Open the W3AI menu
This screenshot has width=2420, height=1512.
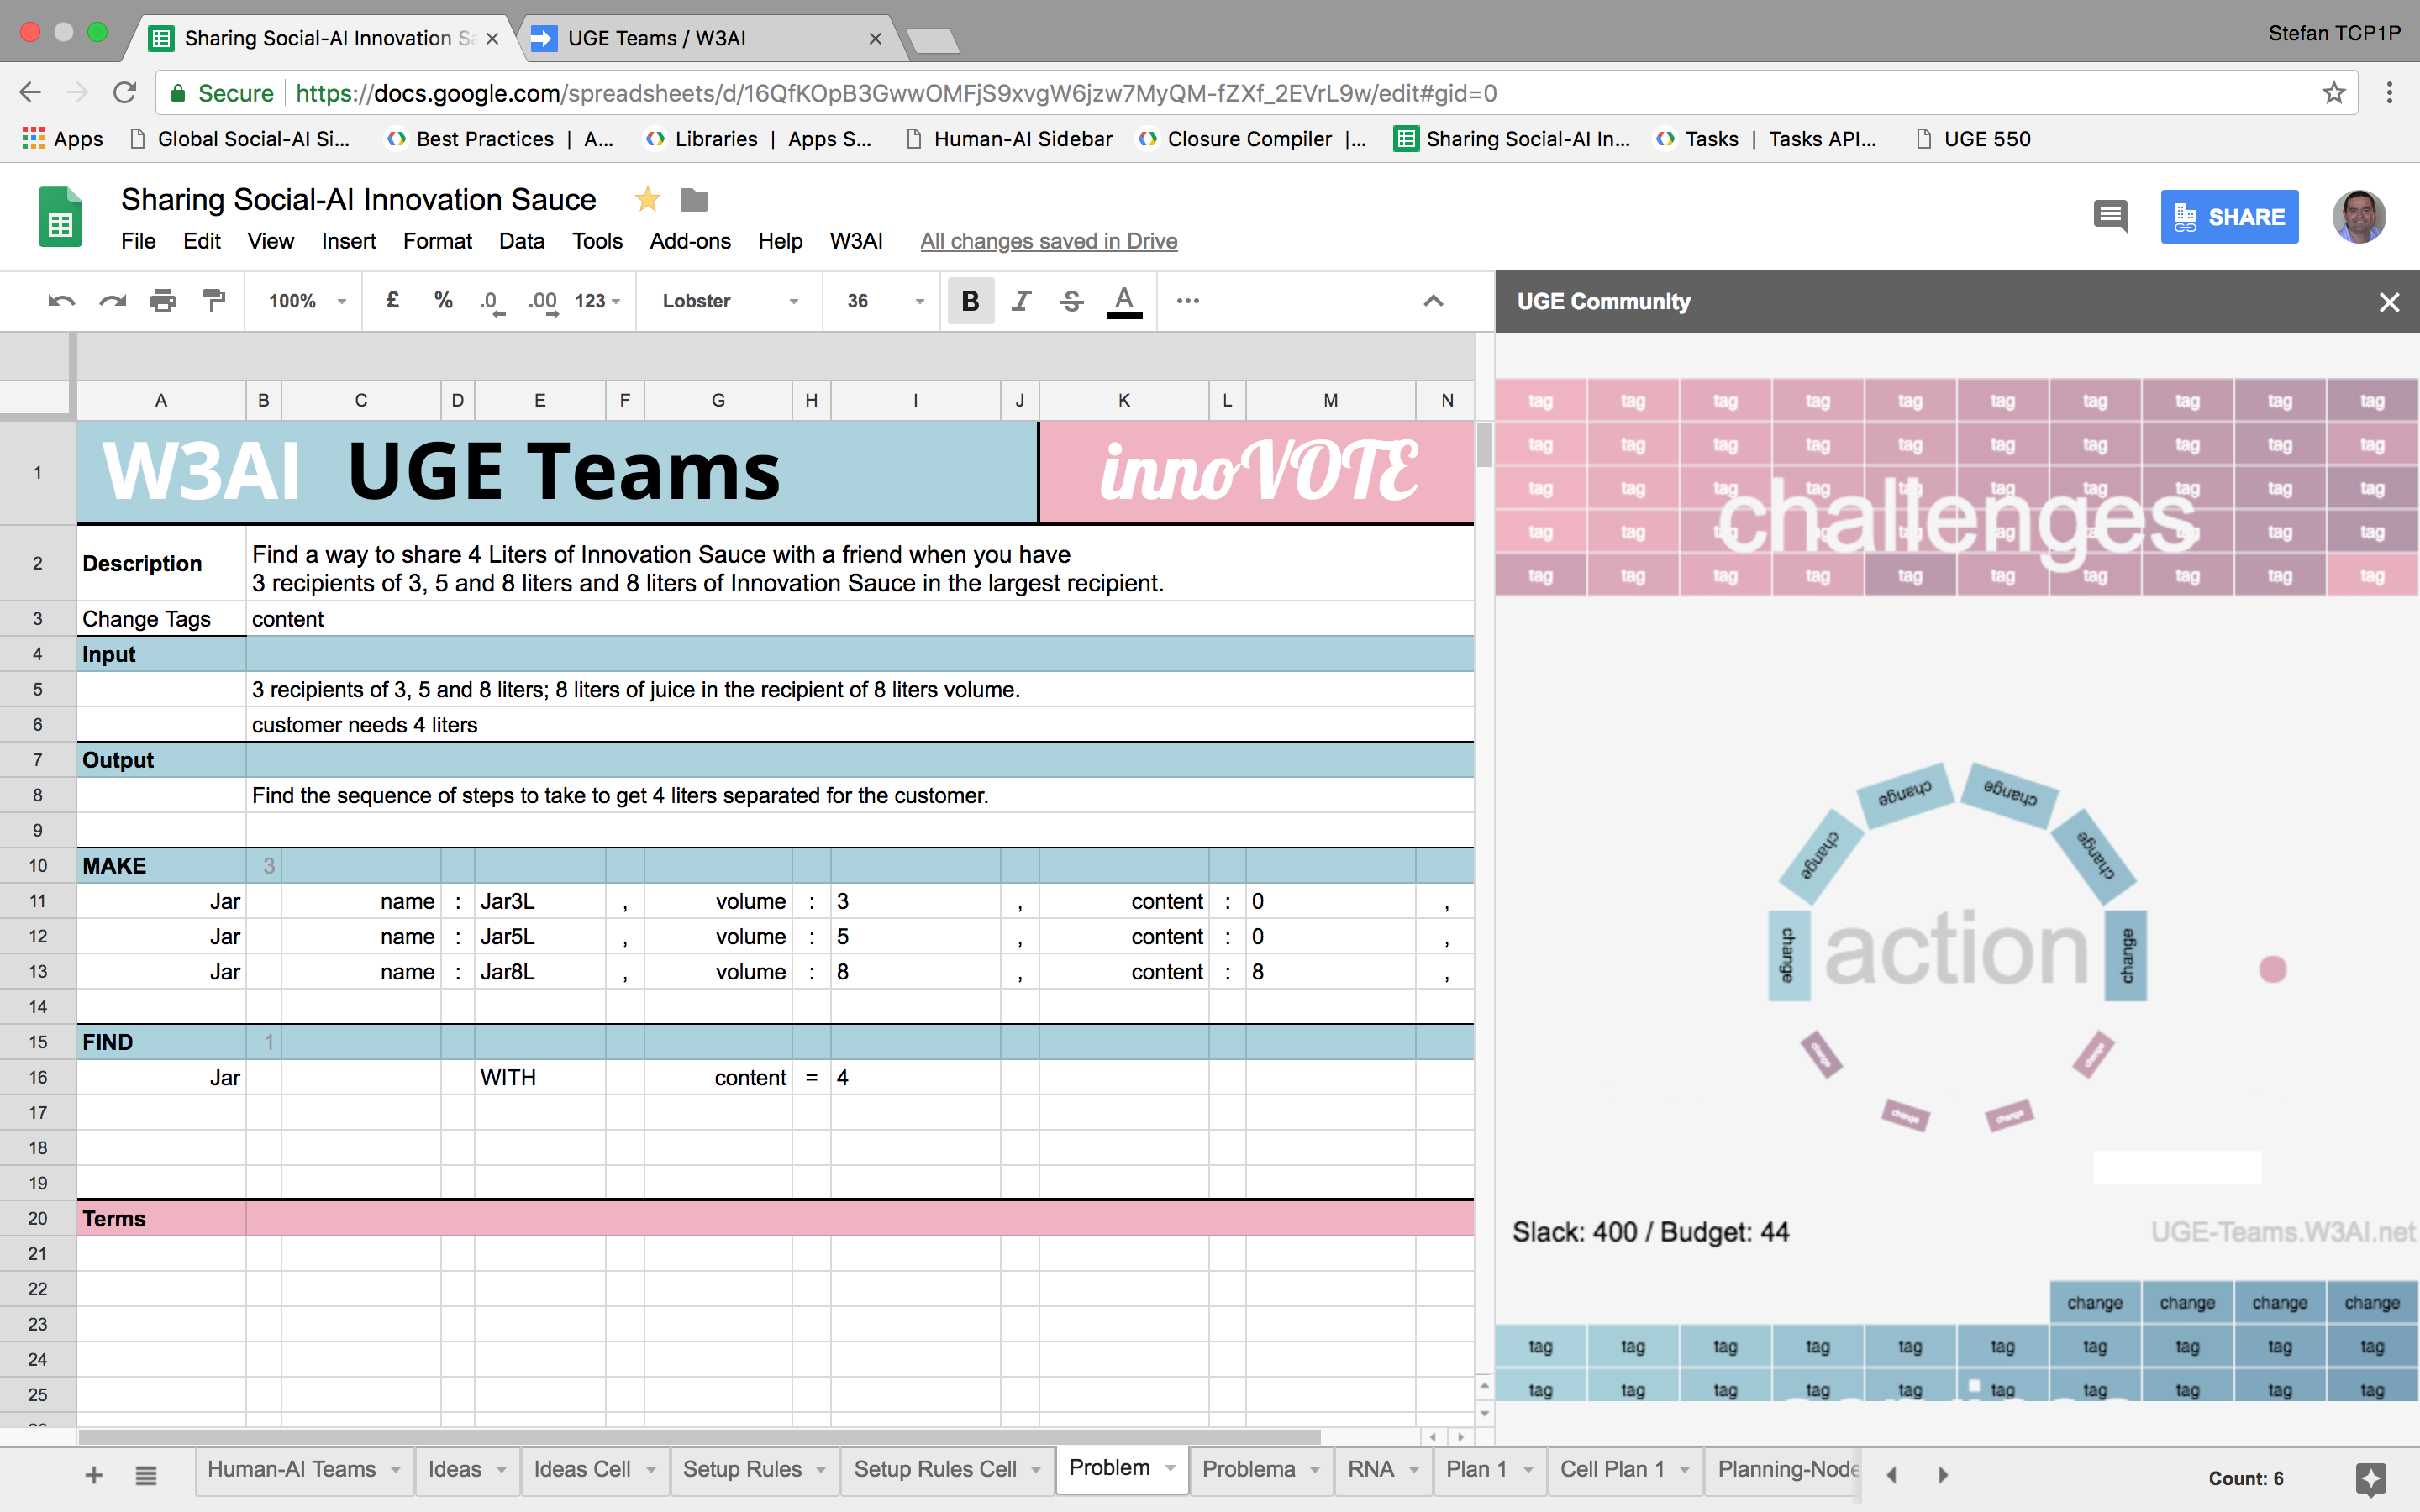856,241
